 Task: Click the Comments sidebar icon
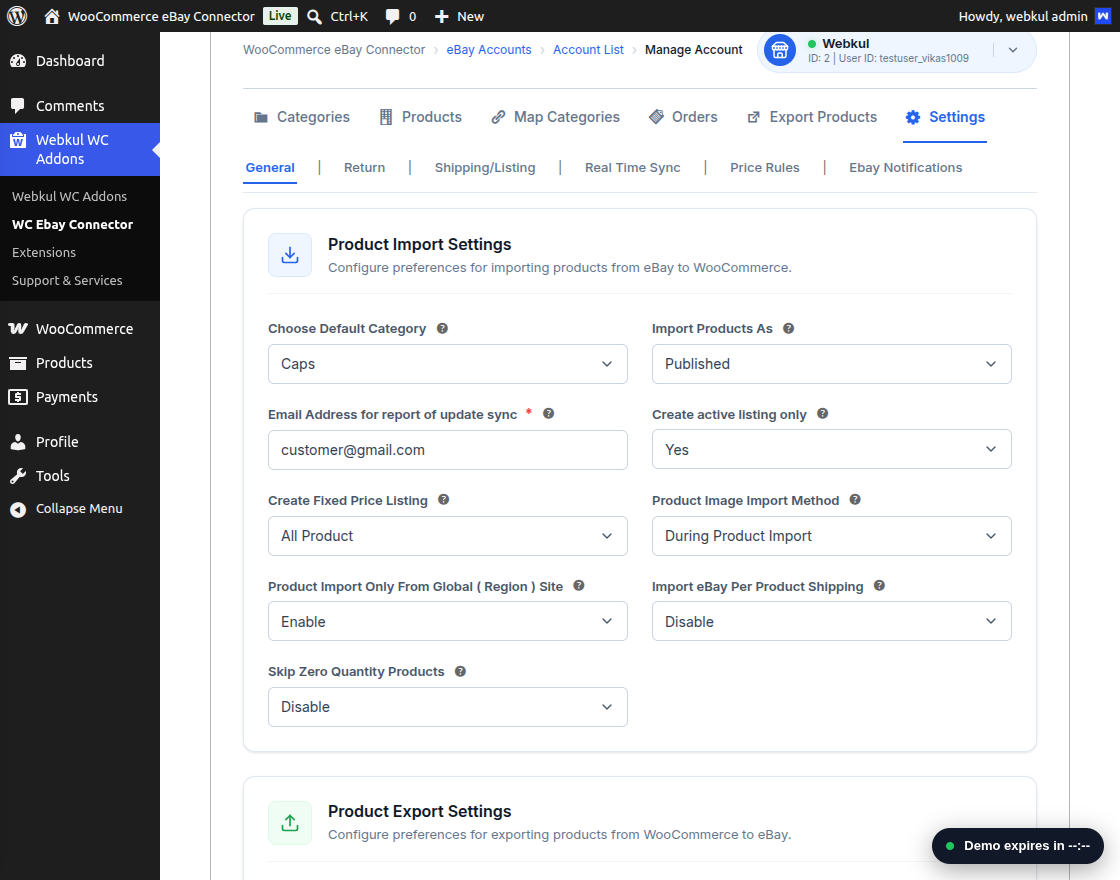tap(18, 106)
